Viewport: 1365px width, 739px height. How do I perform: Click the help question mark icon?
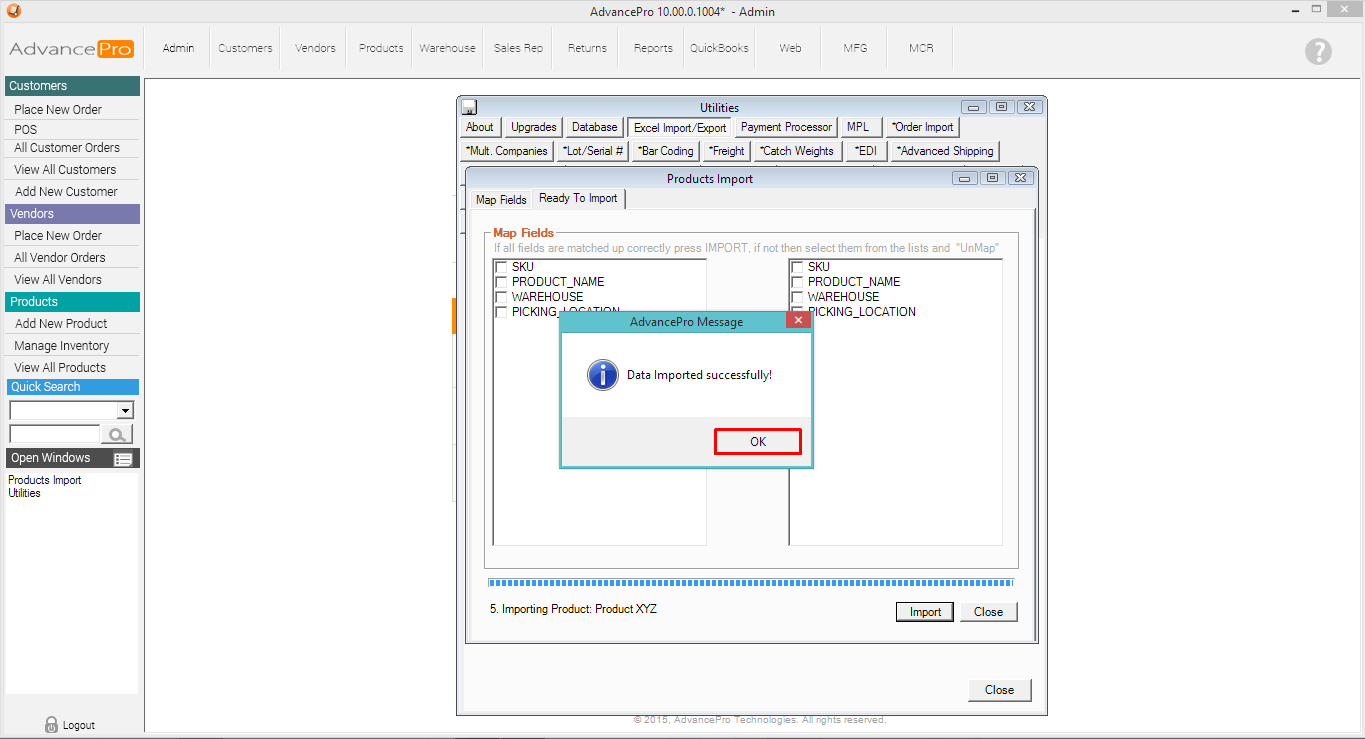(1318, 52)
